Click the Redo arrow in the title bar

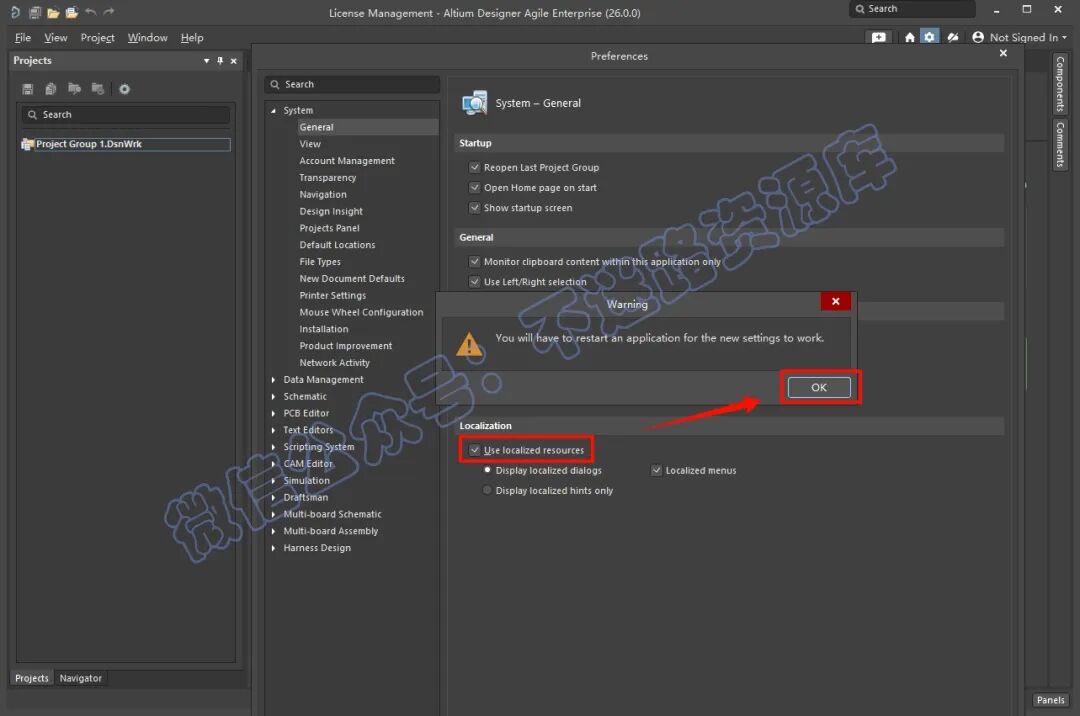(108, 12)
